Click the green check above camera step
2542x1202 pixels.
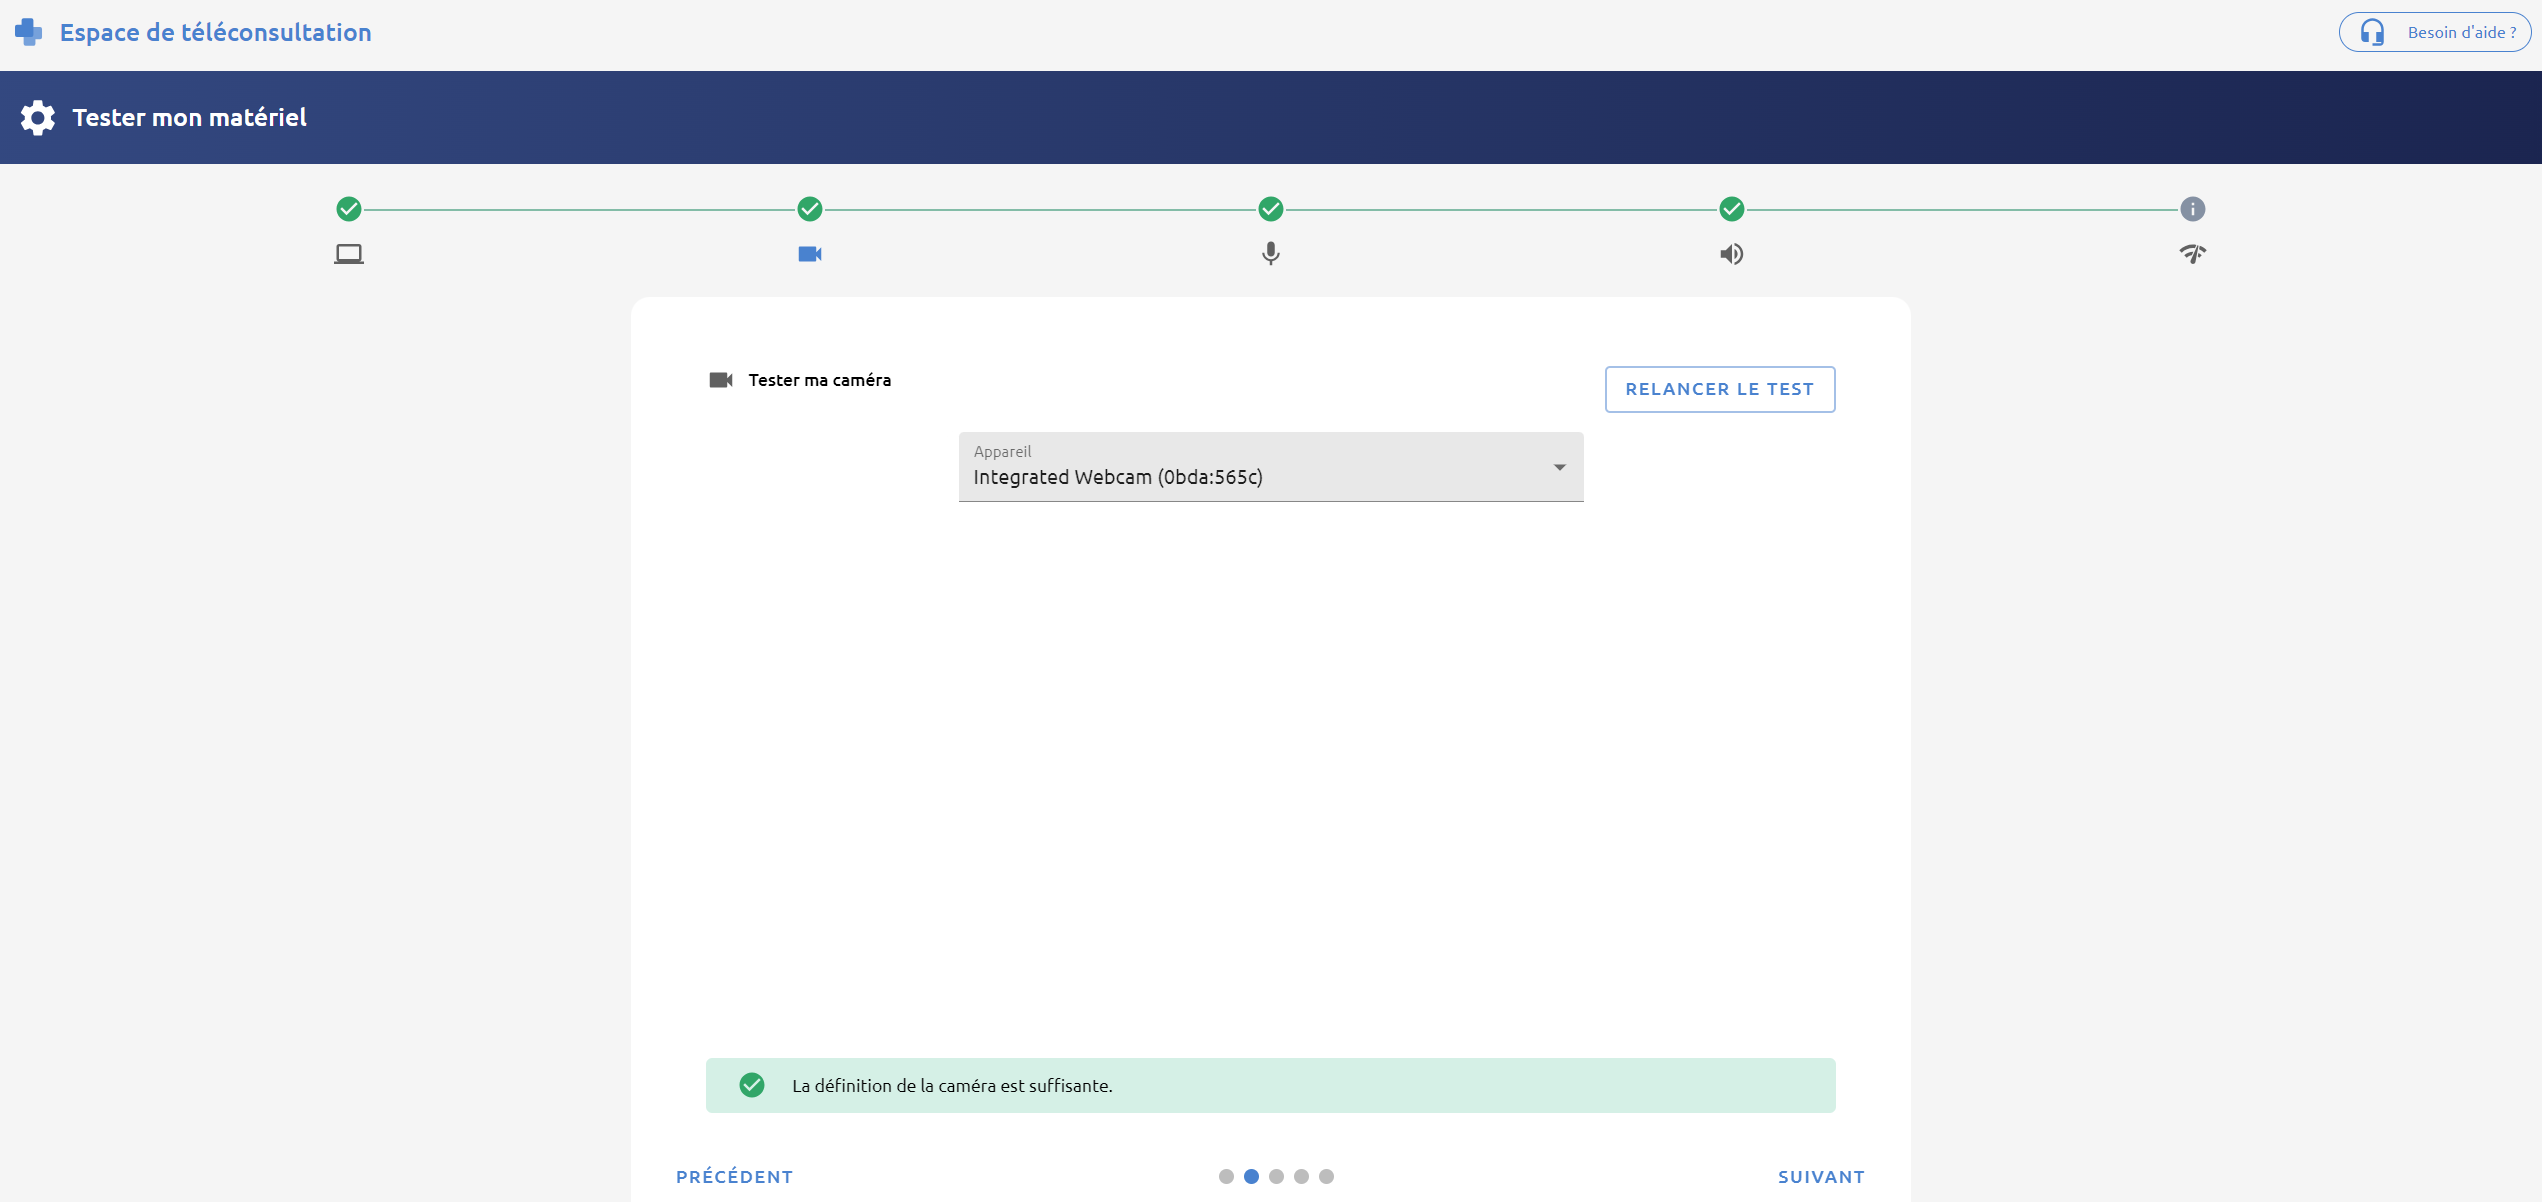click(810, 209)
